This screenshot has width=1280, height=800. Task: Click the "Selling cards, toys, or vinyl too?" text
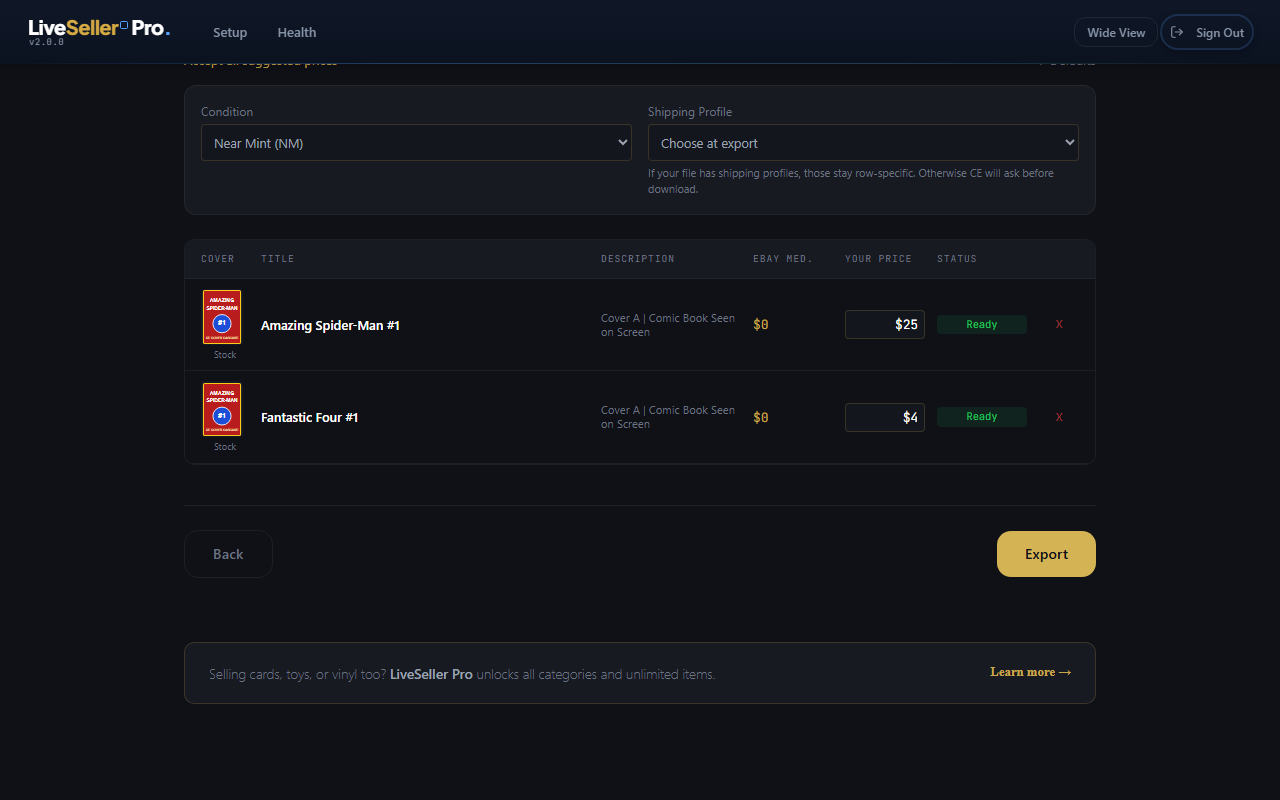[x=298, y=674]
